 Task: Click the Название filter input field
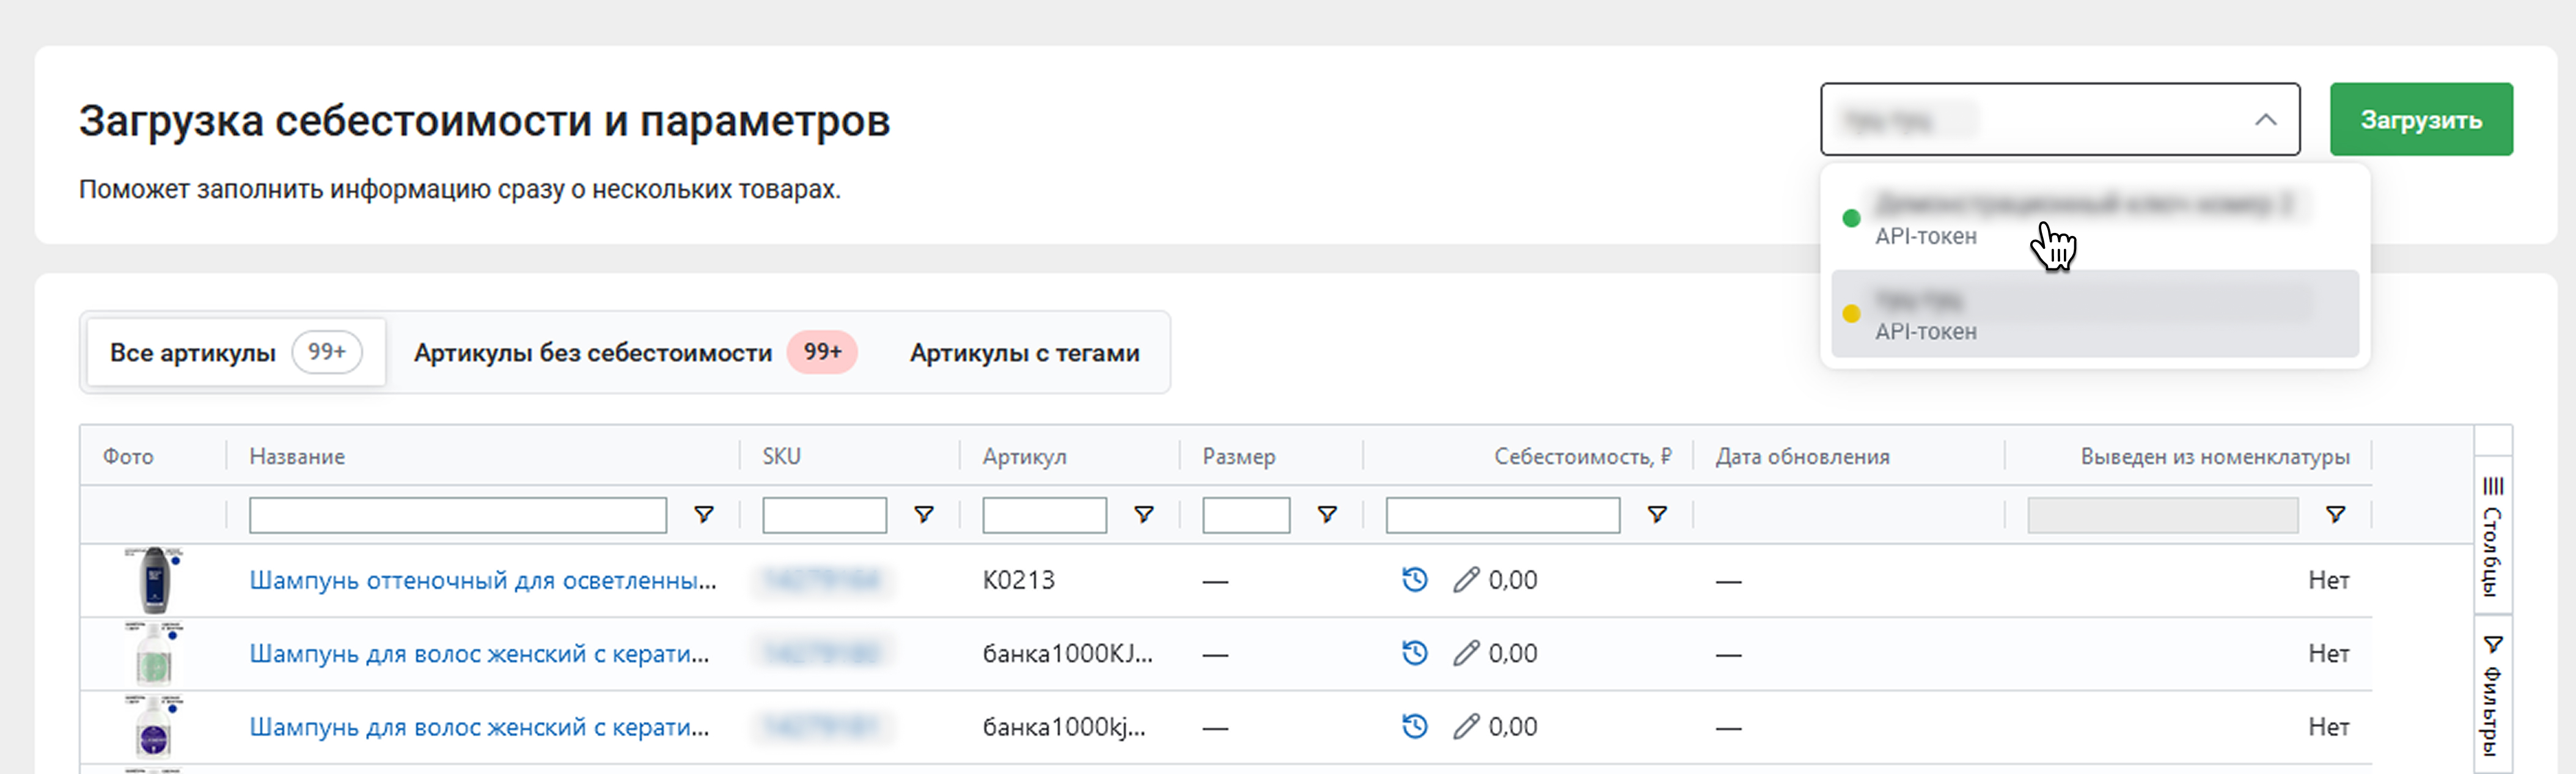click(457, 515)
